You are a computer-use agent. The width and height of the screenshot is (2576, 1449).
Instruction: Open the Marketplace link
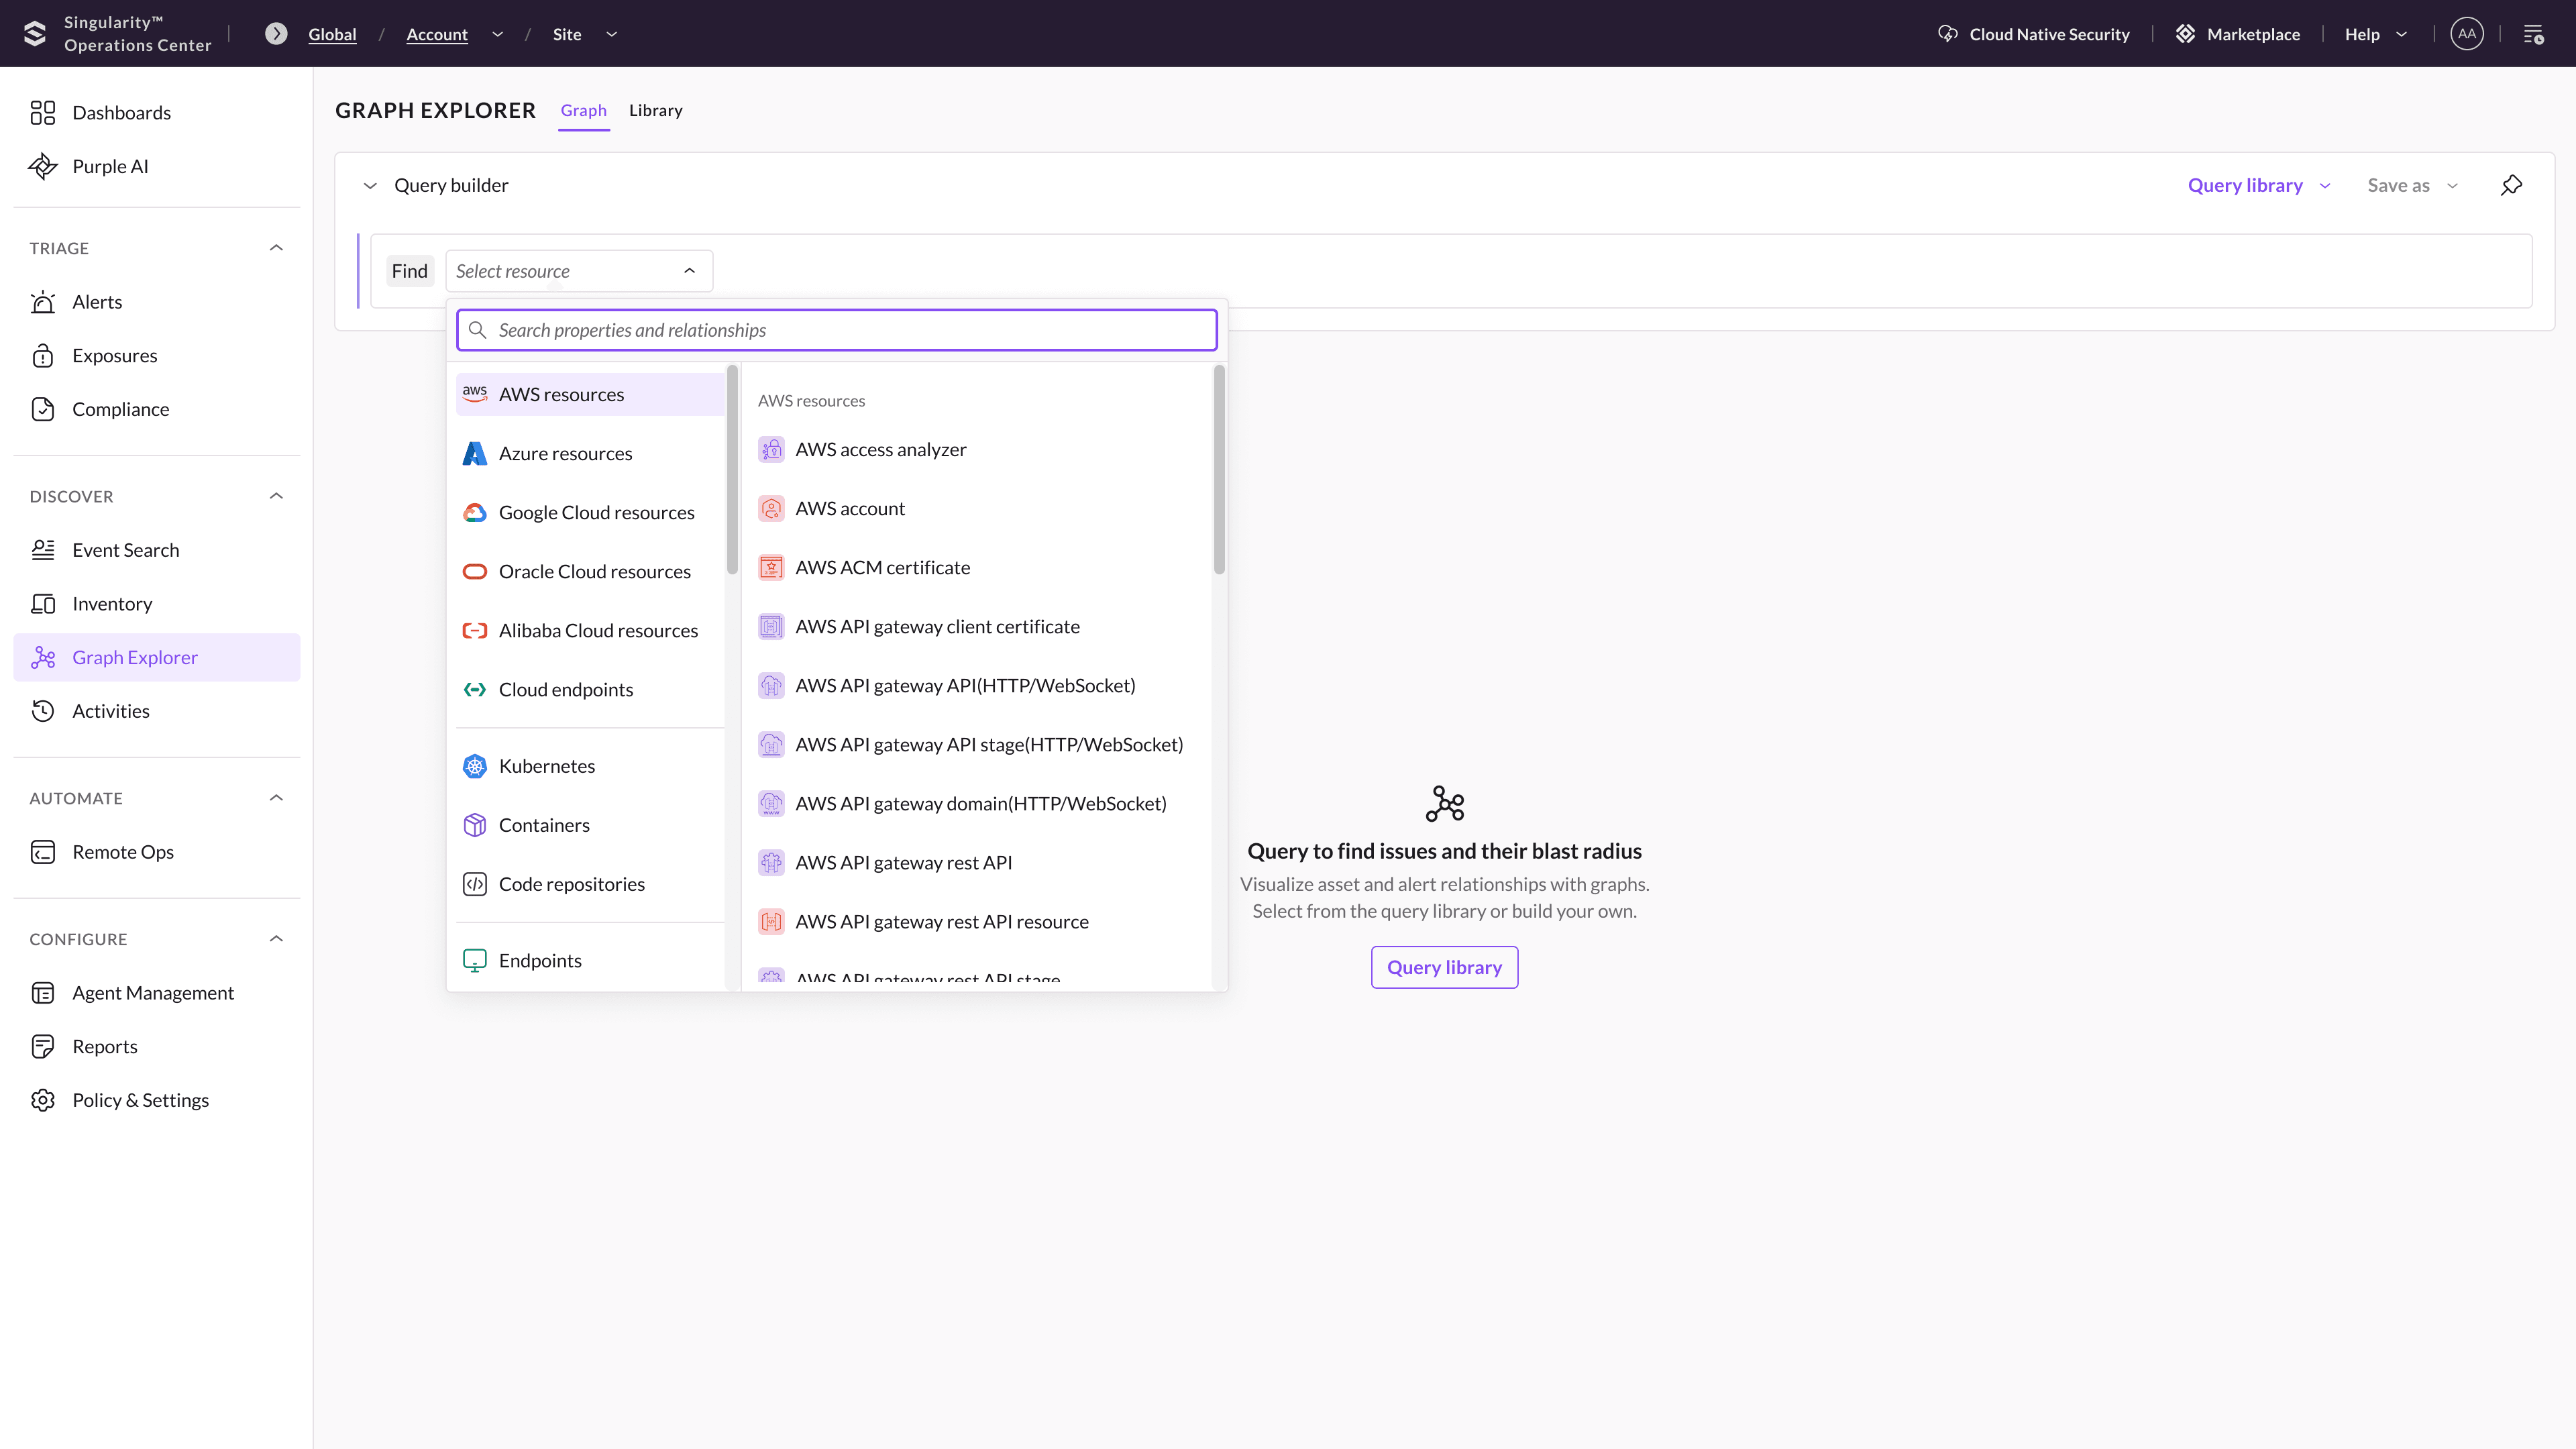point(2238,34)
